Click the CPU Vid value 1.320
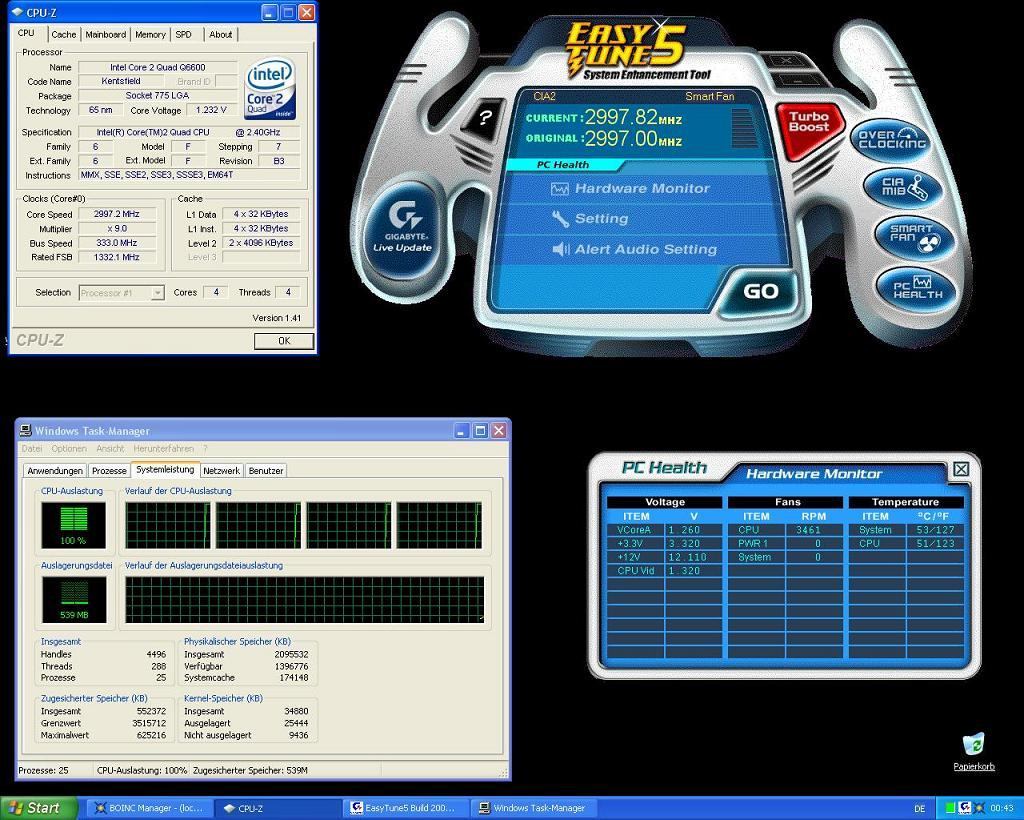The width and height of the screenshot is (1024, 820). (x=684, y=571)
